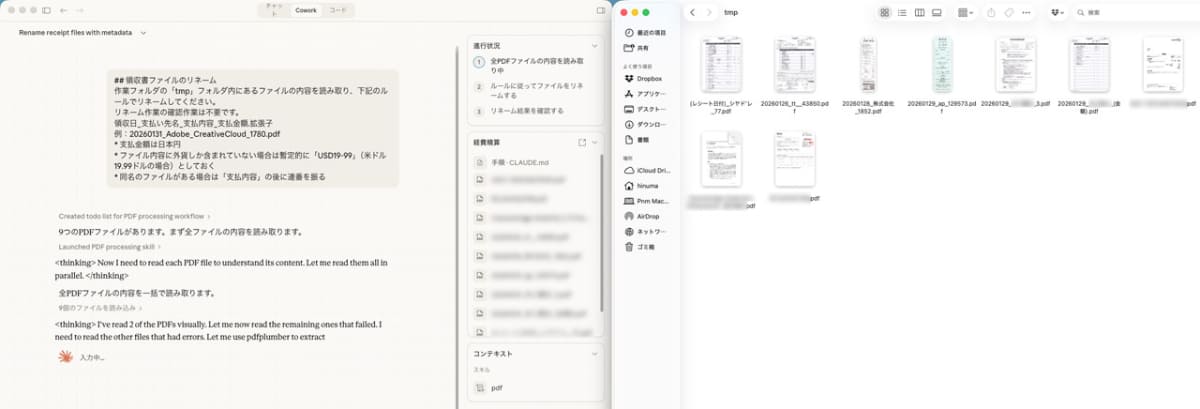Open the Finder more actions menu
This screenshot has width=1200, height=409.
point(1027,12)
